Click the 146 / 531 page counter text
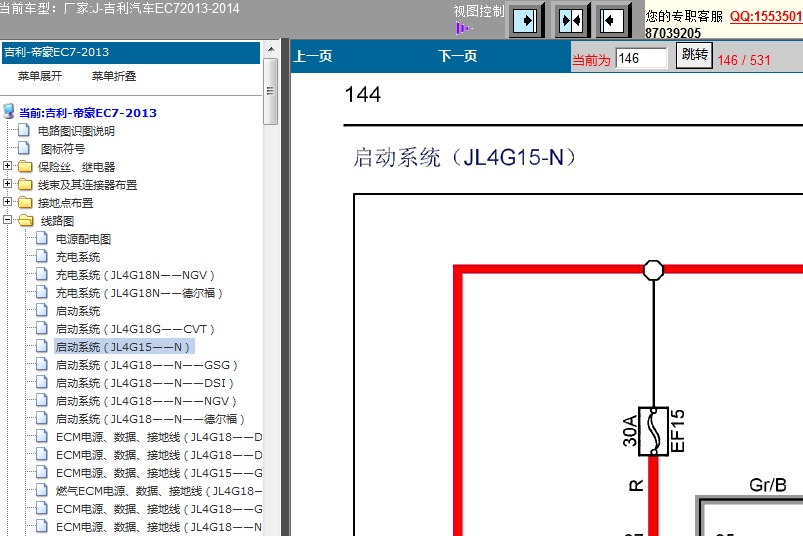The image size is (803, 536). [x=744, y=60]
